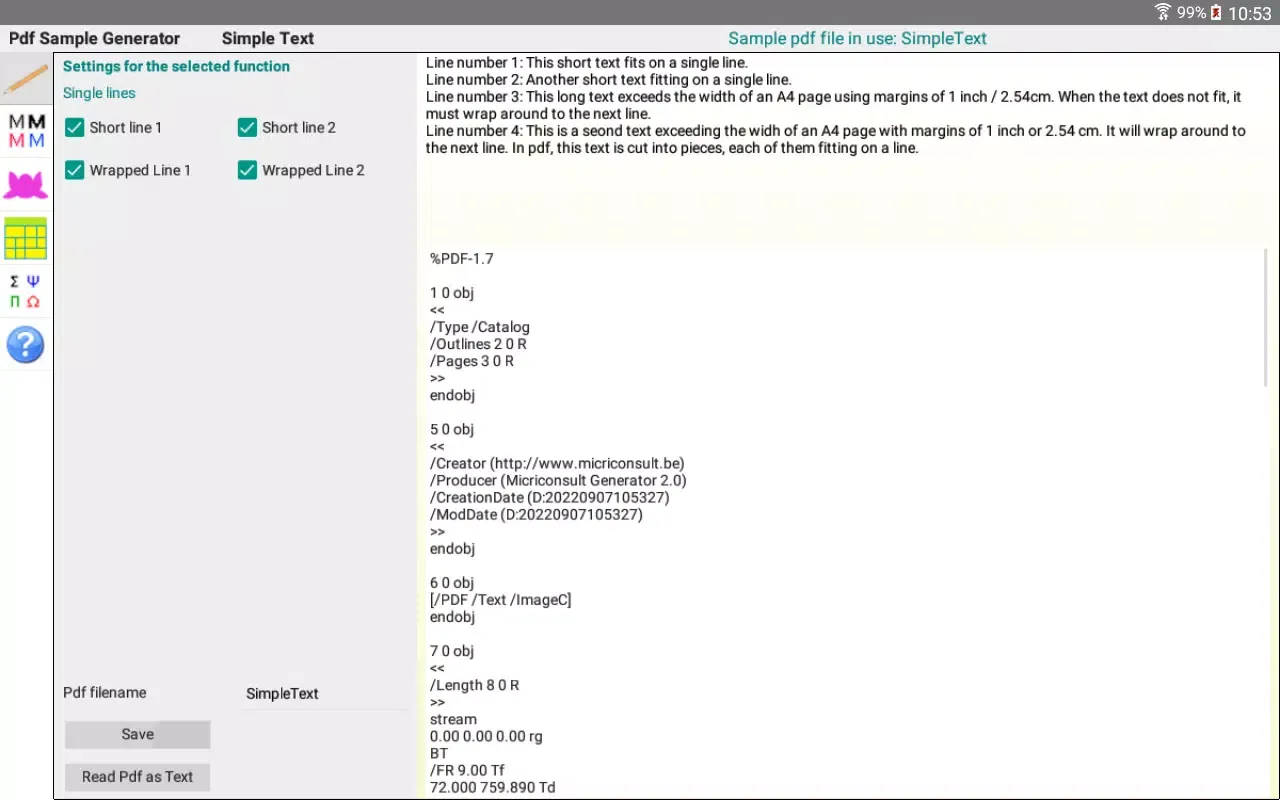
Task: Click the '0.00 0.00 0.00 rg' line
Action: click(x=486, y=736)
